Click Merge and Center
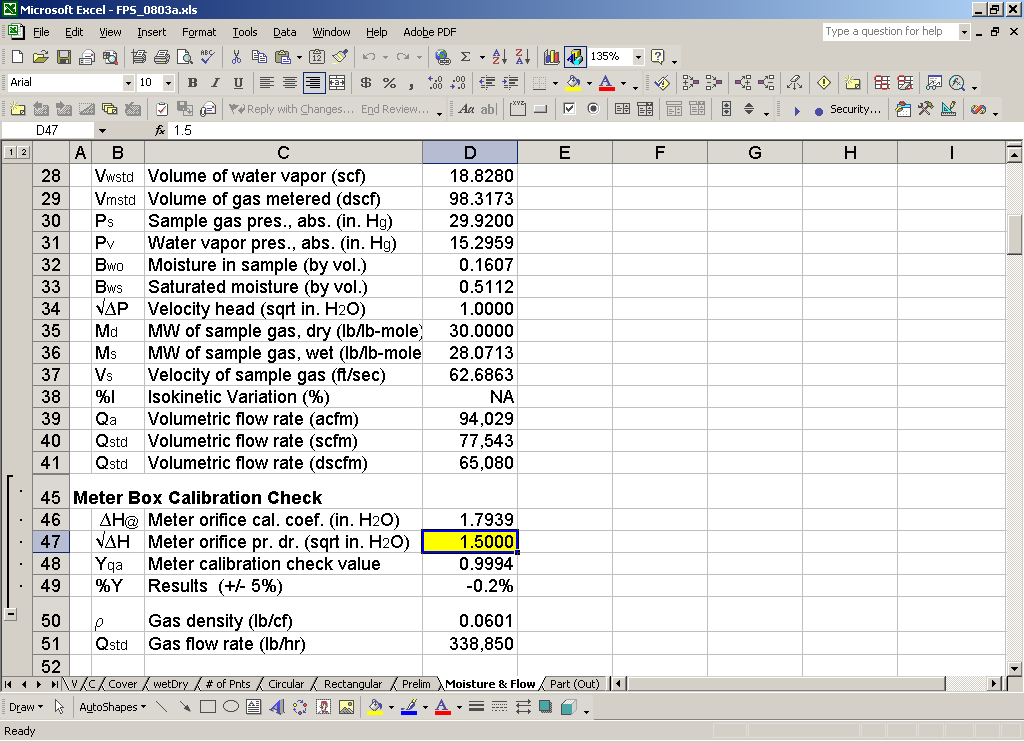 [x=337, y=83]
